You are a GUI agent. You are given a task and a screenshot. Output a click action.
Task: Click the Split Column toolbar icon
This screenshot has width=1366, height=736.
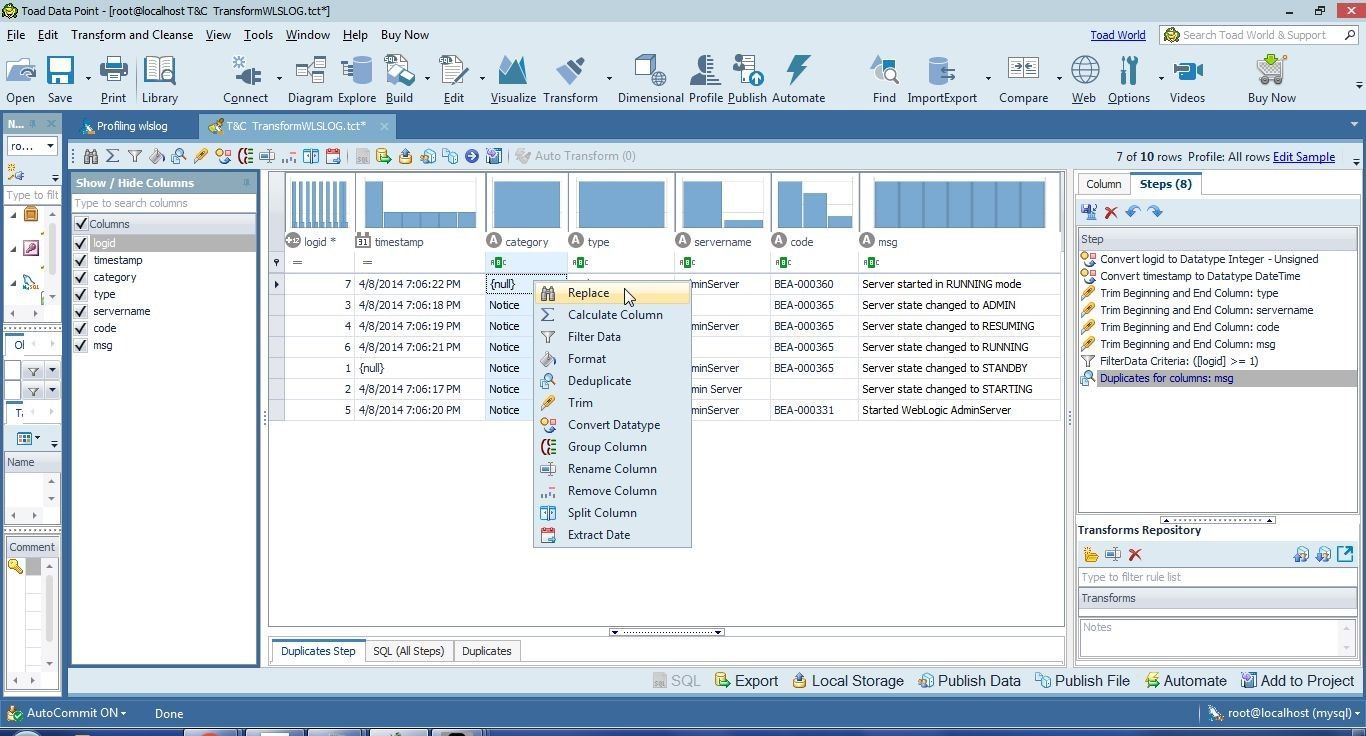[x=311, y=156]
